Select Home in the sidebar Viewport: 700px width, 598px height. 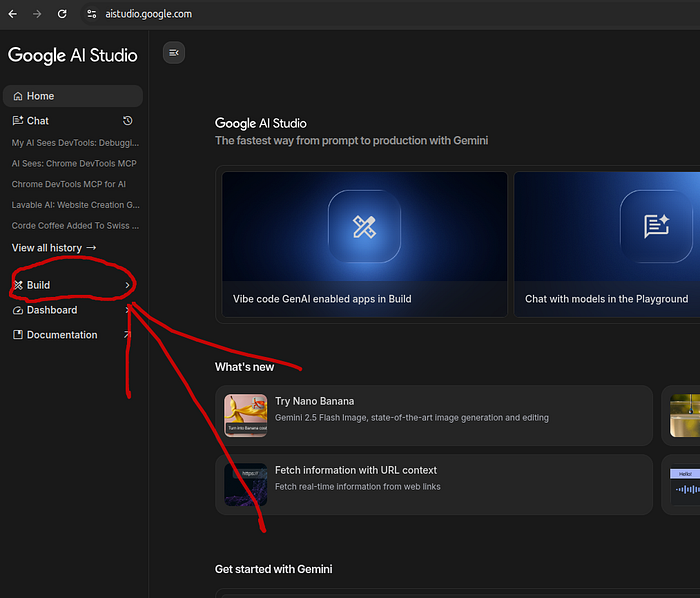point(73,96)
